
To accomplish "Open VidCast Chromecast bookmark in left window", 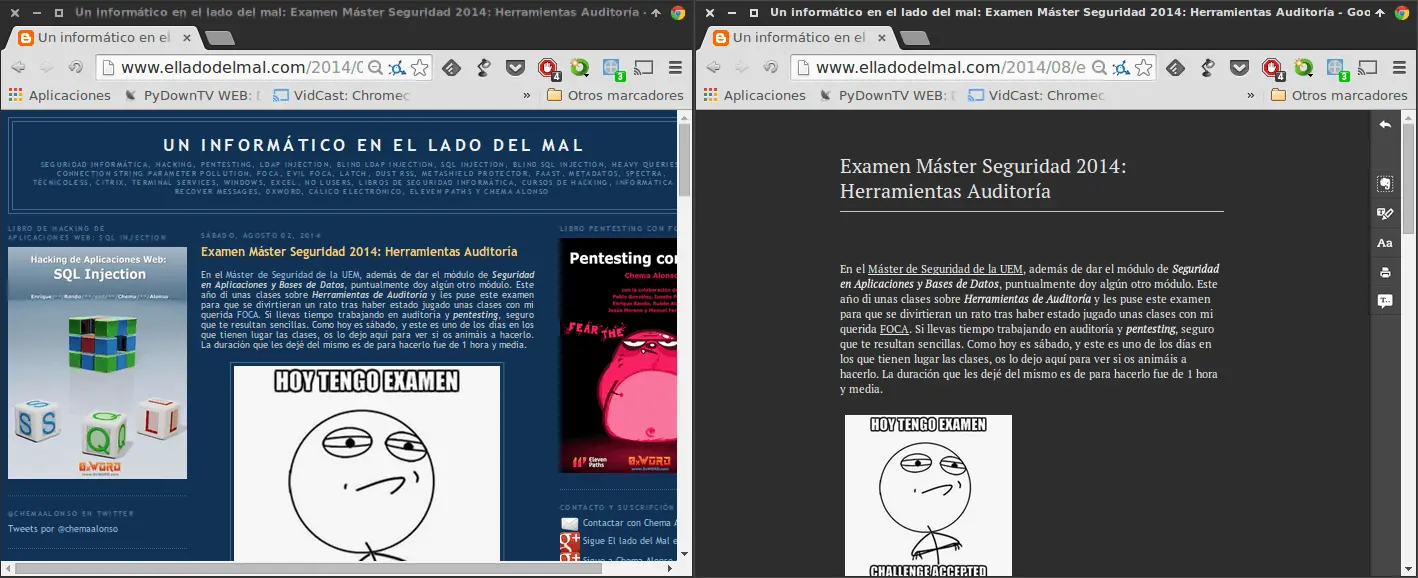I will coord(341,95).
